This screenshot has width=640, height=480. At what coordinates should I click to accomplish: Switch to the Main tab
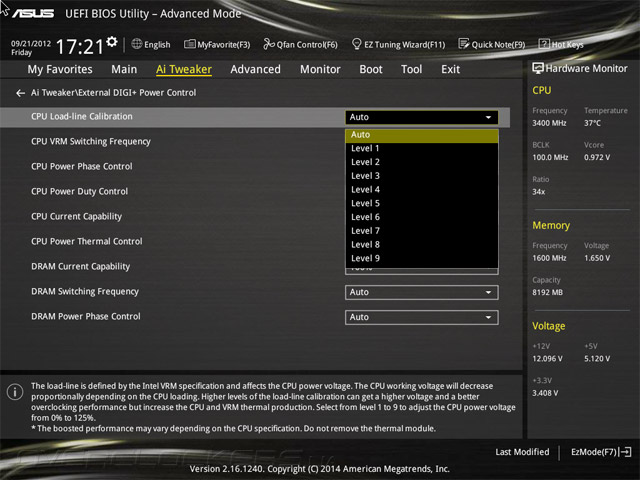point(124,69)
